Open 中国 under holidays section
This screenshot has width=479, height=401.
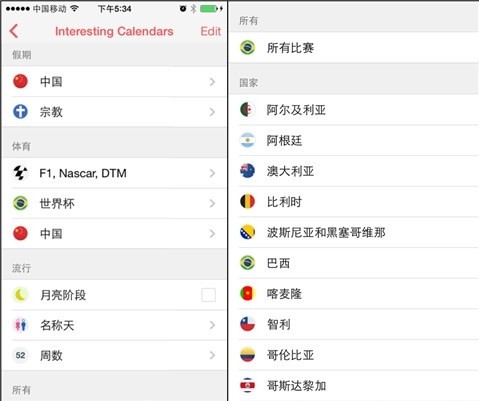114,82
